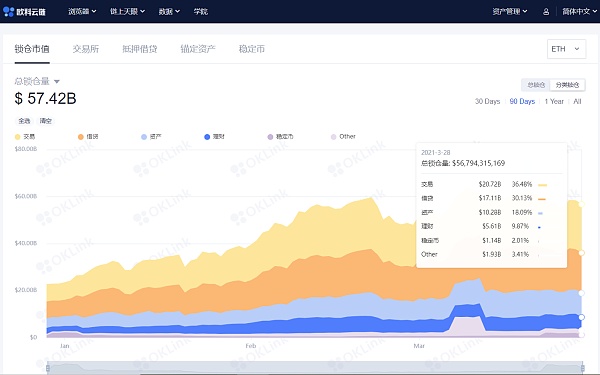Expand the 浏览器 navigation menu
Viewport: 600px width, 375px height.
point(82,11)
